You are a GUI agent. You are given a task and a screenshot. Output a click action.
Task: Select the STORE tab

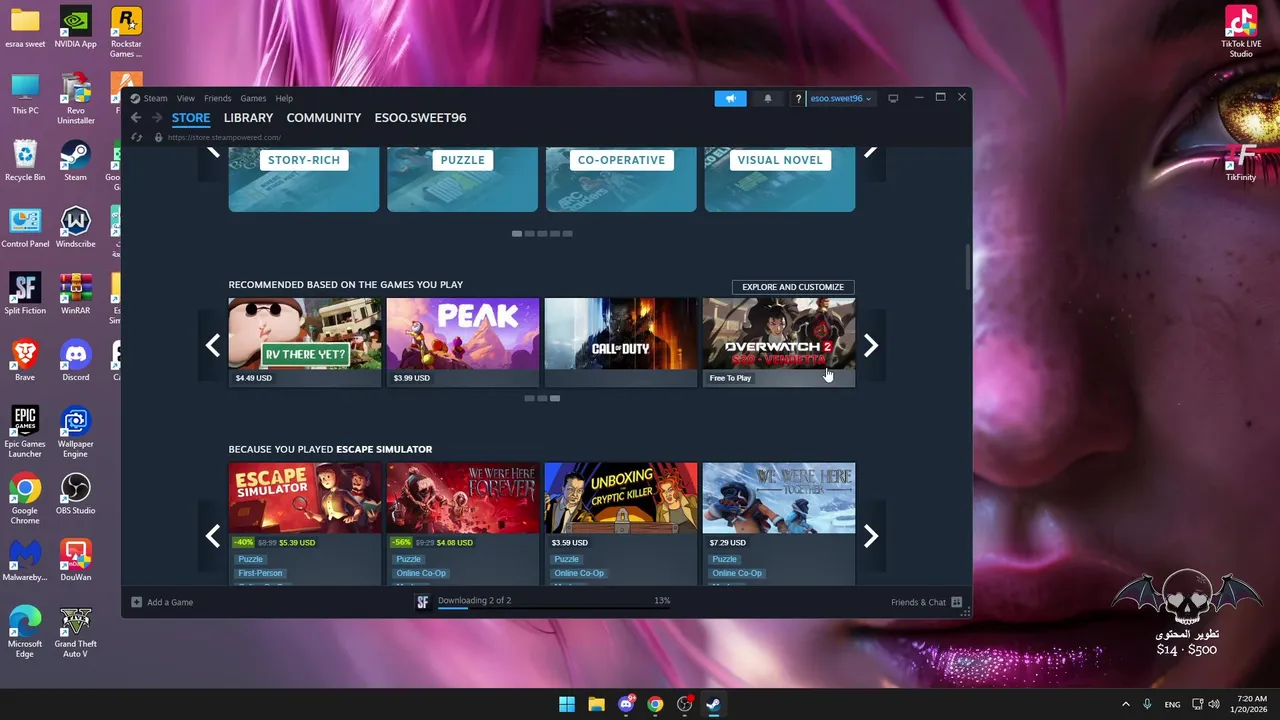click(191, 118)
